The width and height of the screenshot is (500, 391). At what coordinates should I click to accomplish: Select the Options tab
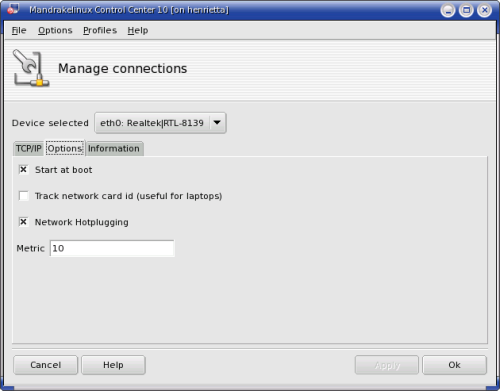tap(65, 148)
